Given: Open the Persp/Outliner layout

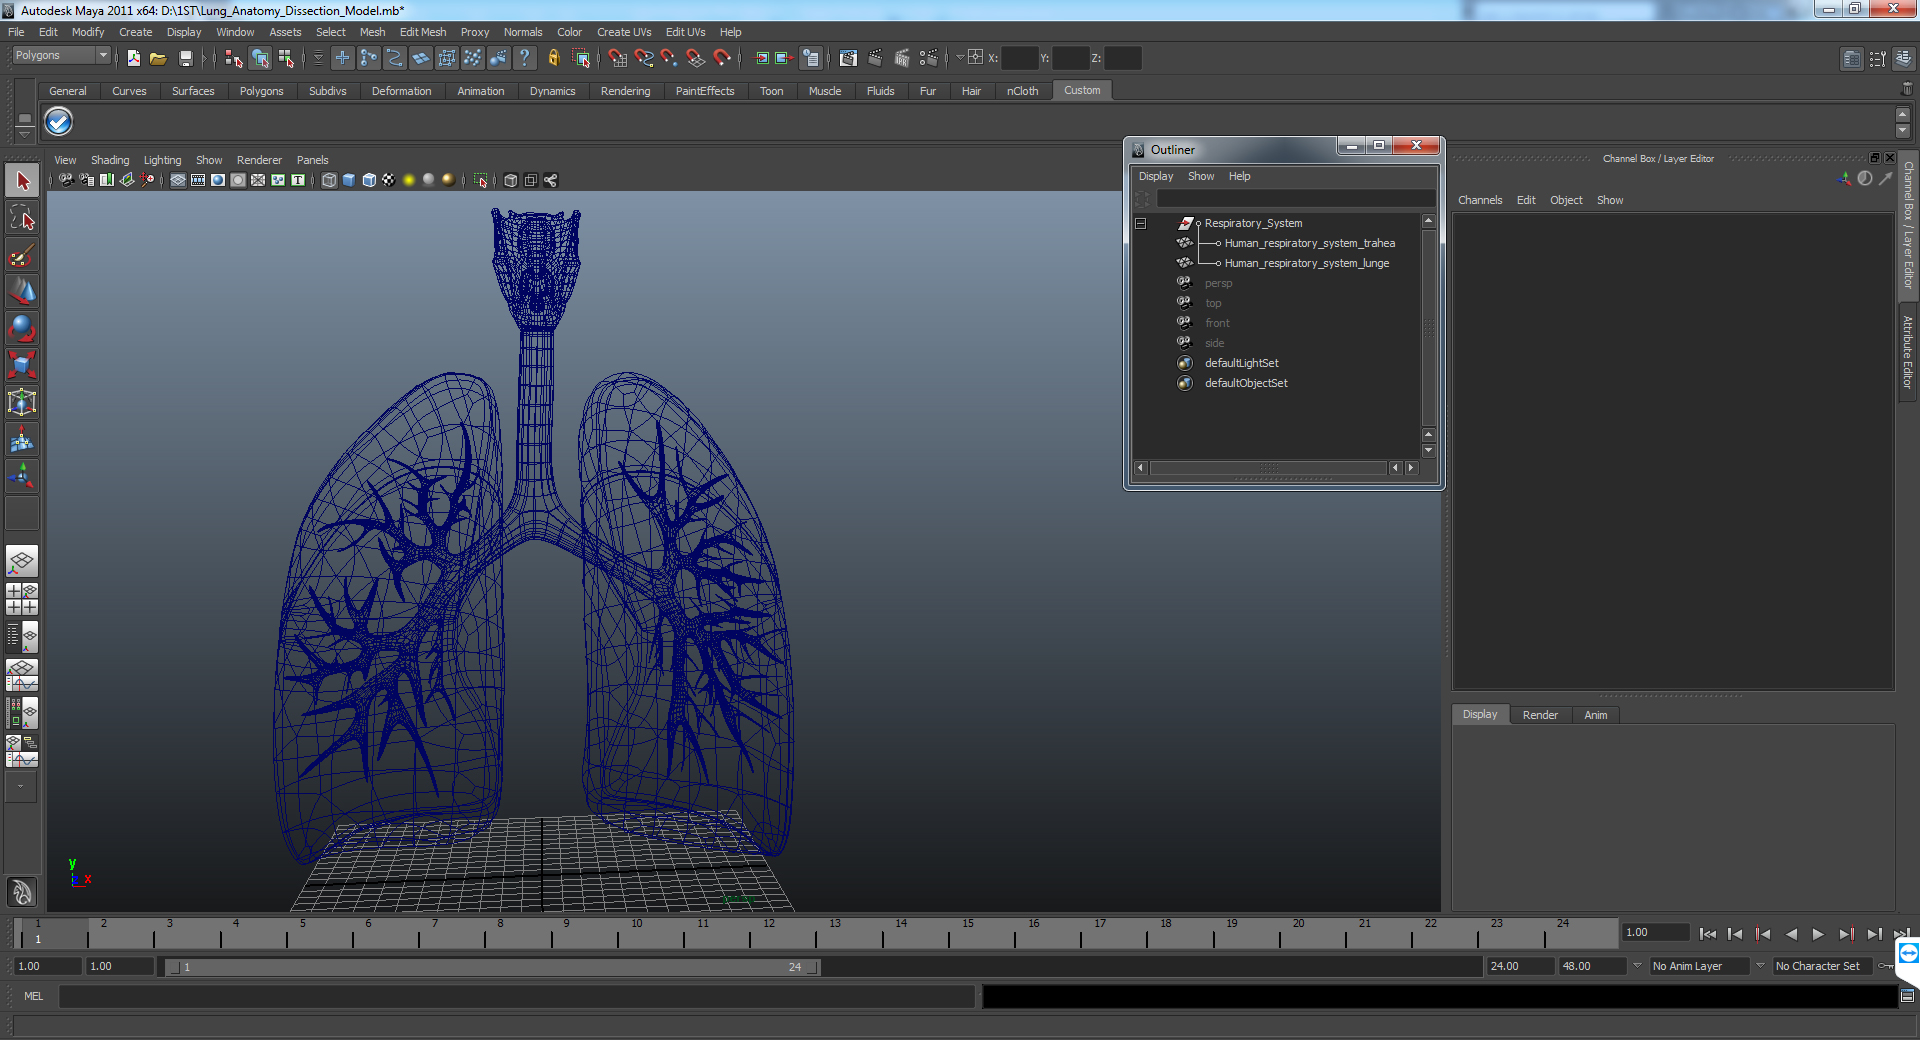Looking at the screenshot, I should pyautogui.click(x=22, y=635).
